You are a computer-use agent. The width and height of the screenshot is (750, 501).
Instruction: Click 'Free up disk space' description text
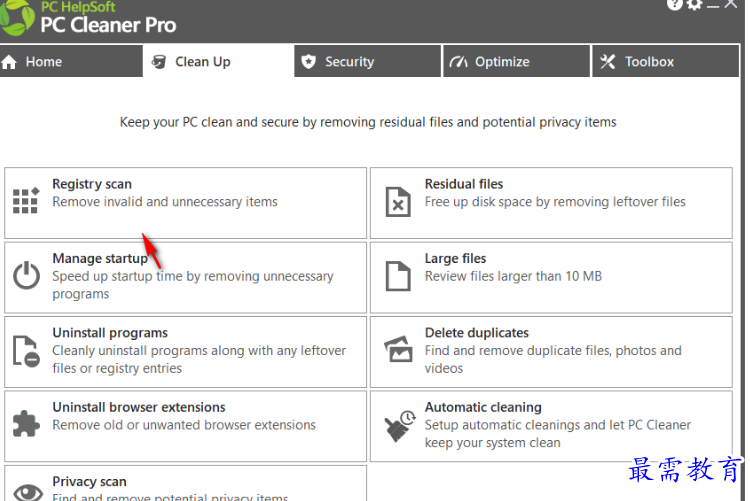[555, 202]
